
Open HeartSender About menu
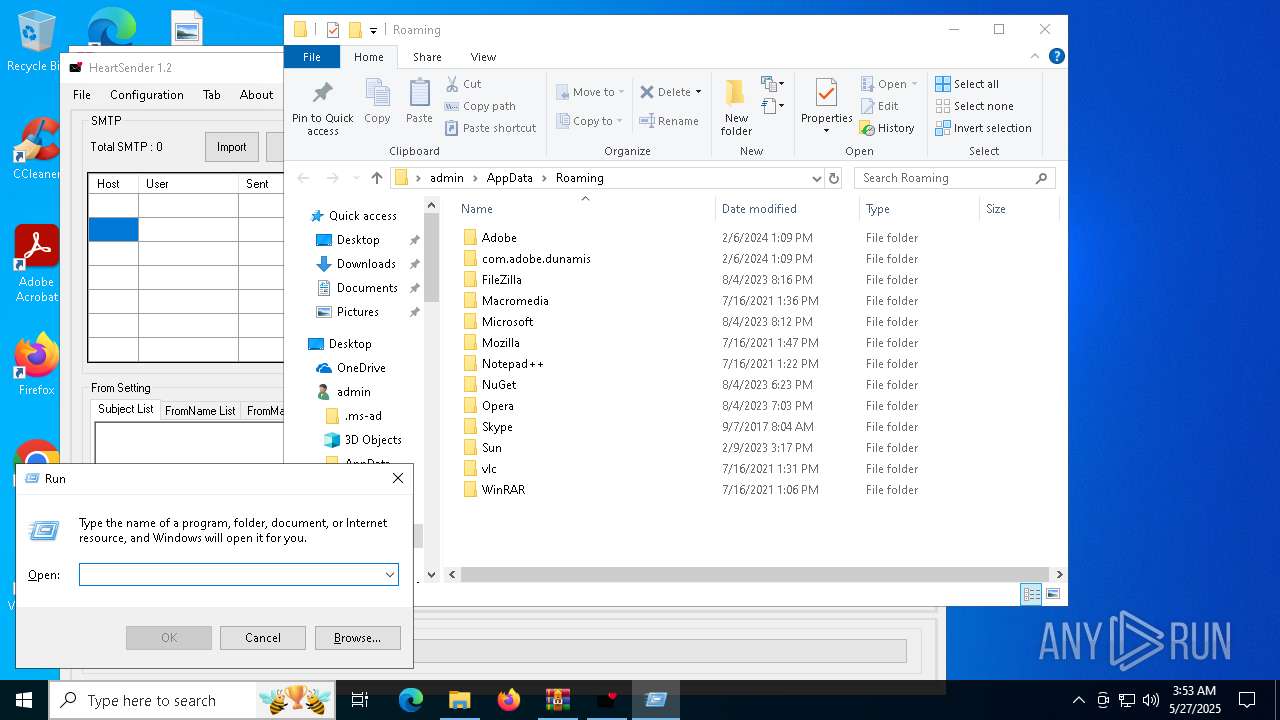(256, 95)
